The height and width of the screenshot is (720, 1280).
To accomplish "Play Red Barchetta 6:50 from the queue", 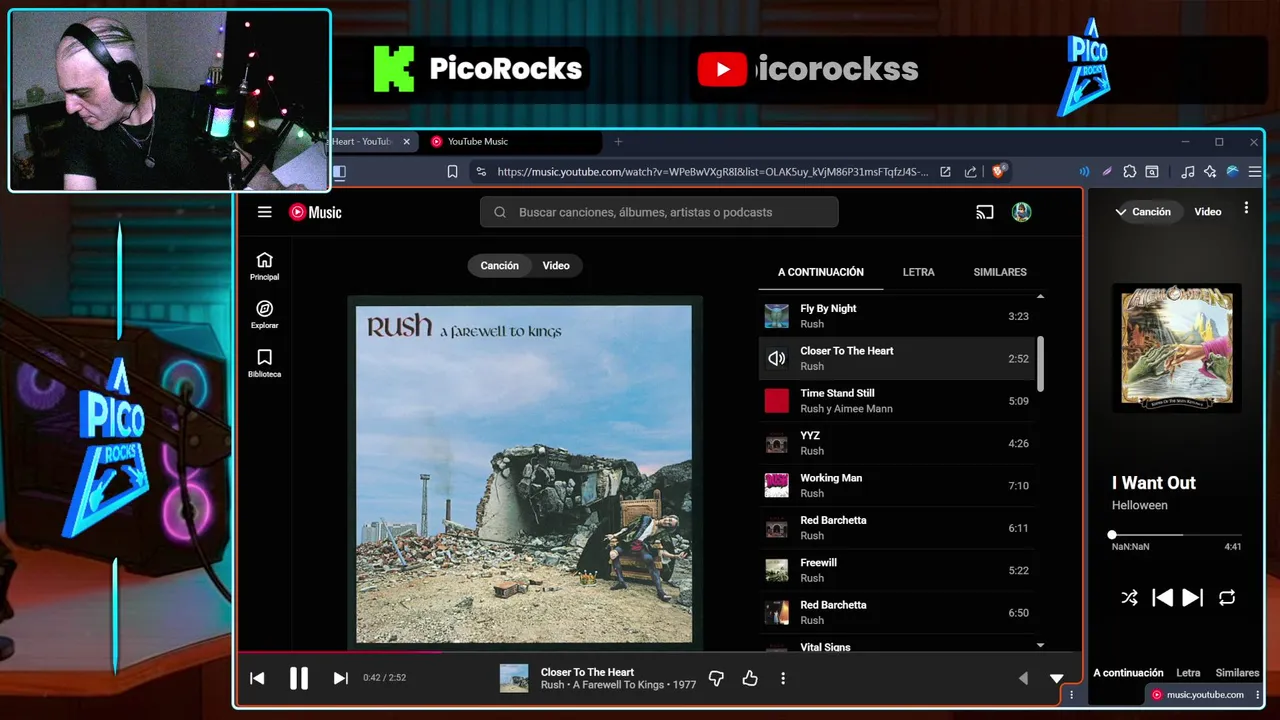I will [896, 612].
